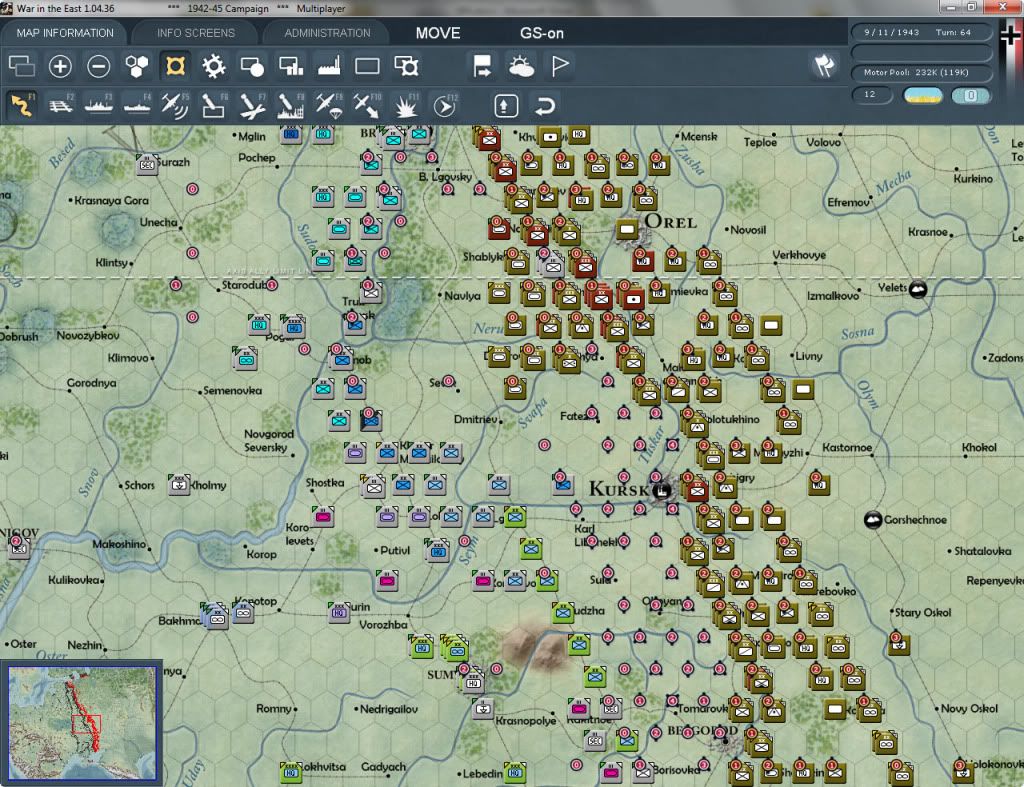Show the weather map icon
The image size is (1024, 787).
pos(520,66)
